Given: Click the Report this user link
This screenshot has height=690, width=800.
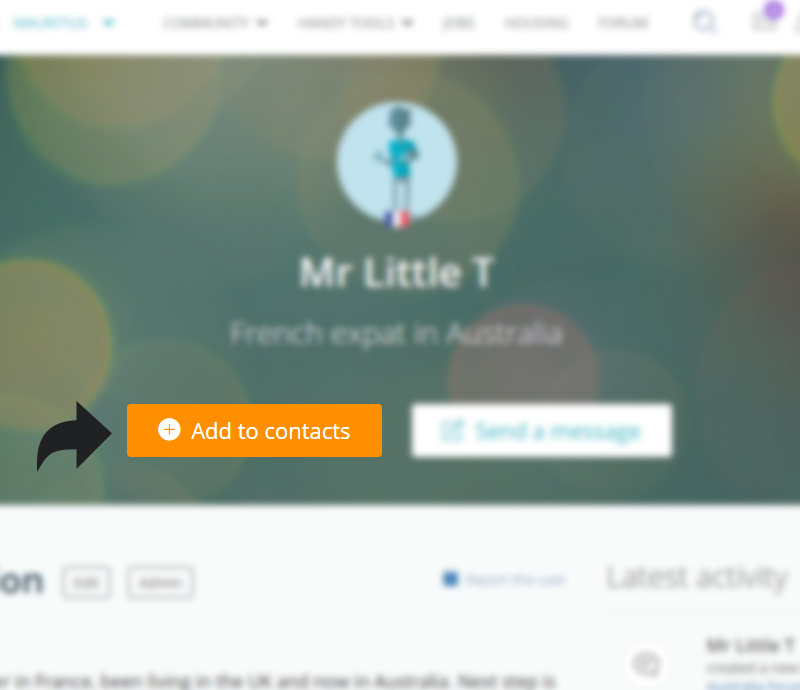Looking at the screenshot, I should click(x=516, y=580).
